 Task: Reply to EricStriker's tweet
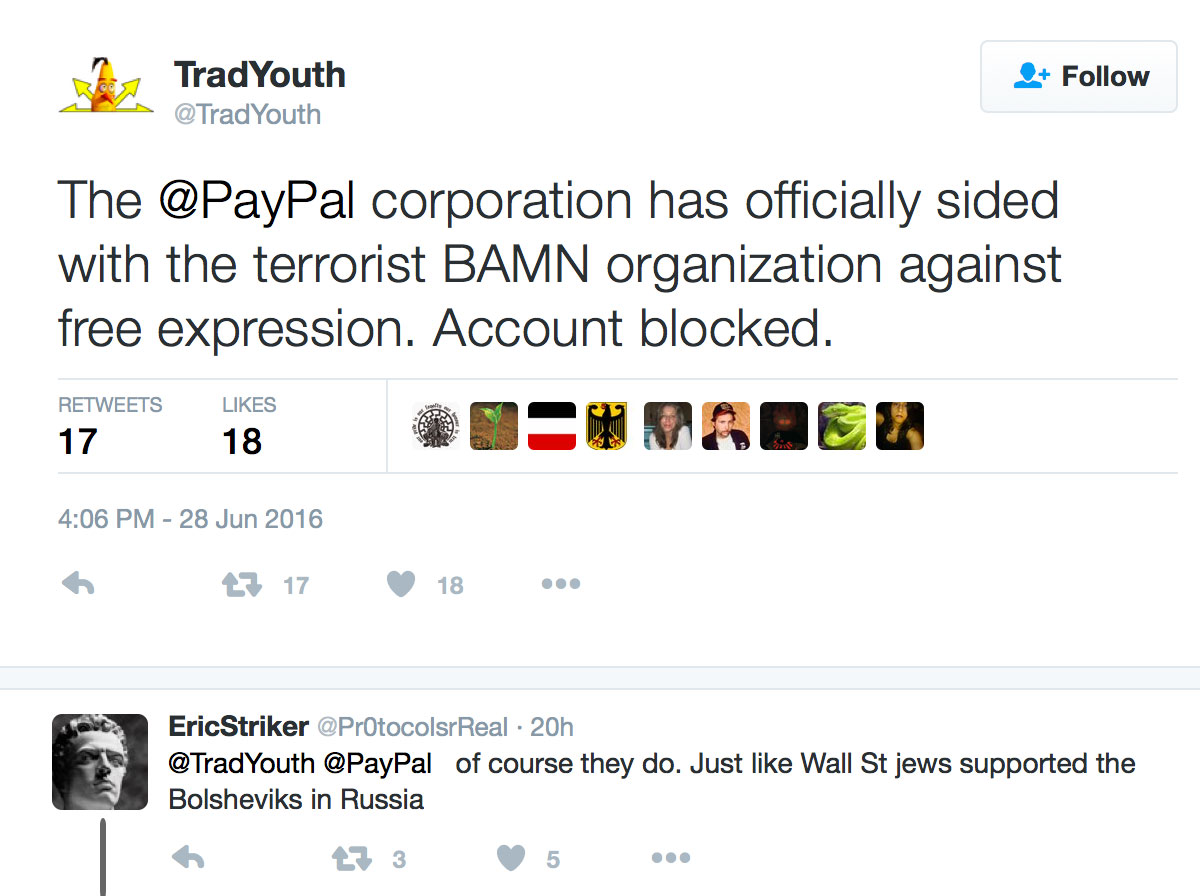(188, 858)
